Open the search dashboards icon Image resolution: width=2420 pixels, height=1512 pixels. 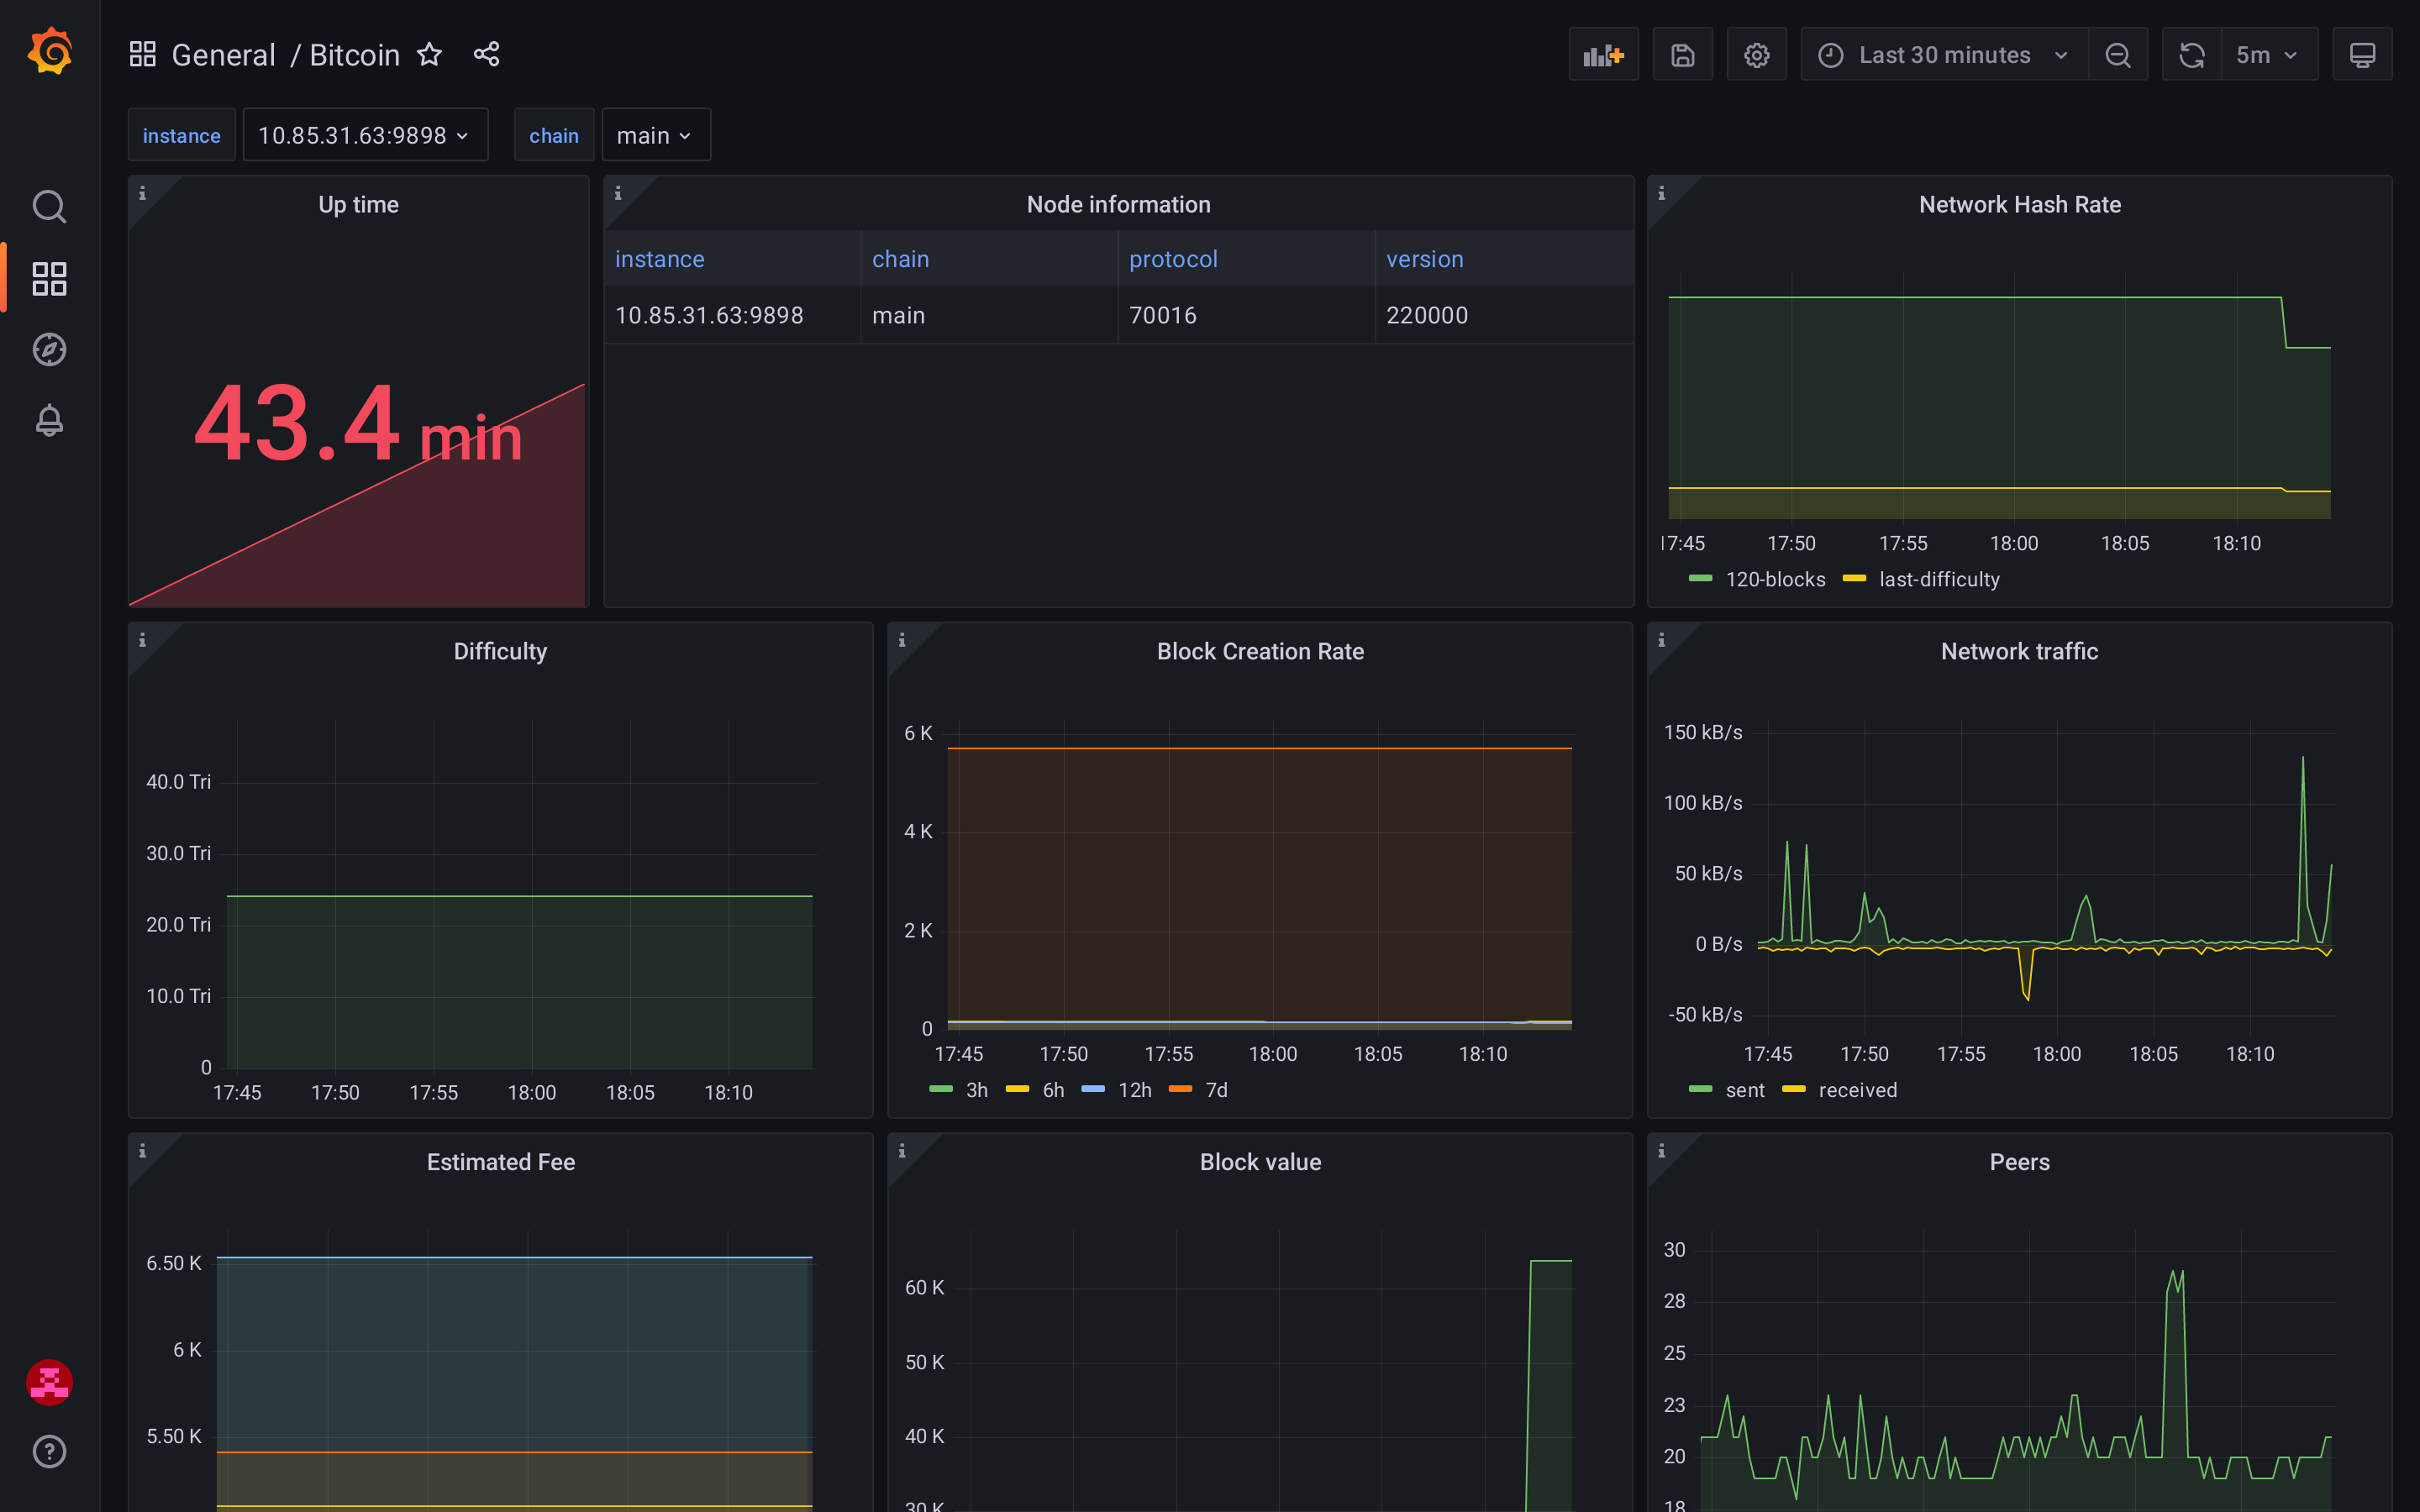point(49,207)
